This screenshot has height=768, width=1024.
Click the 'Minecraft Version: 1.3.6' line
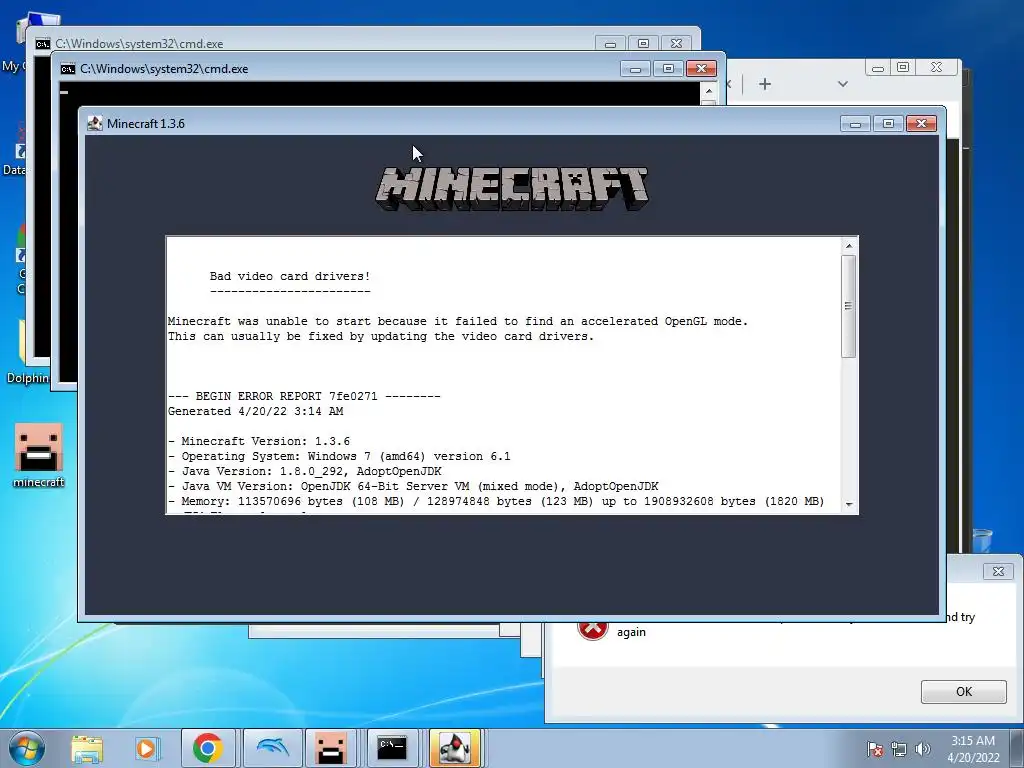click(x=259, y=441)
